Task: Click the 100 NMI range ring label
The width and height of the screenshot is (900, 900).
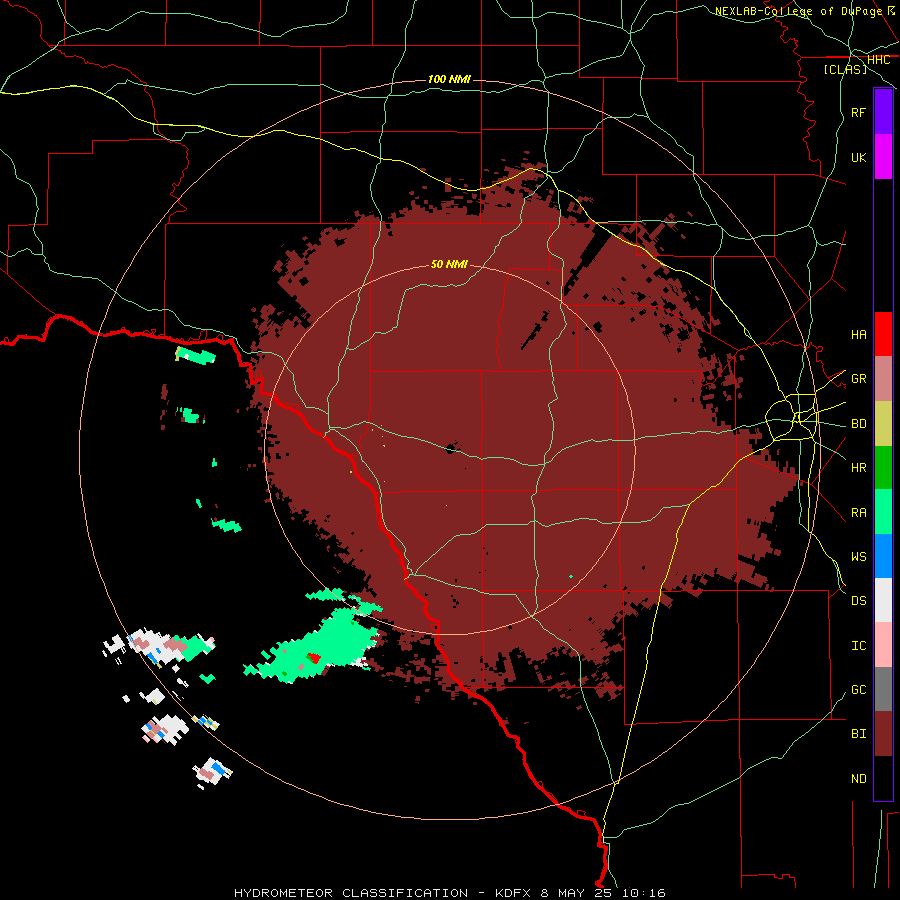Action: pos(449,79)
